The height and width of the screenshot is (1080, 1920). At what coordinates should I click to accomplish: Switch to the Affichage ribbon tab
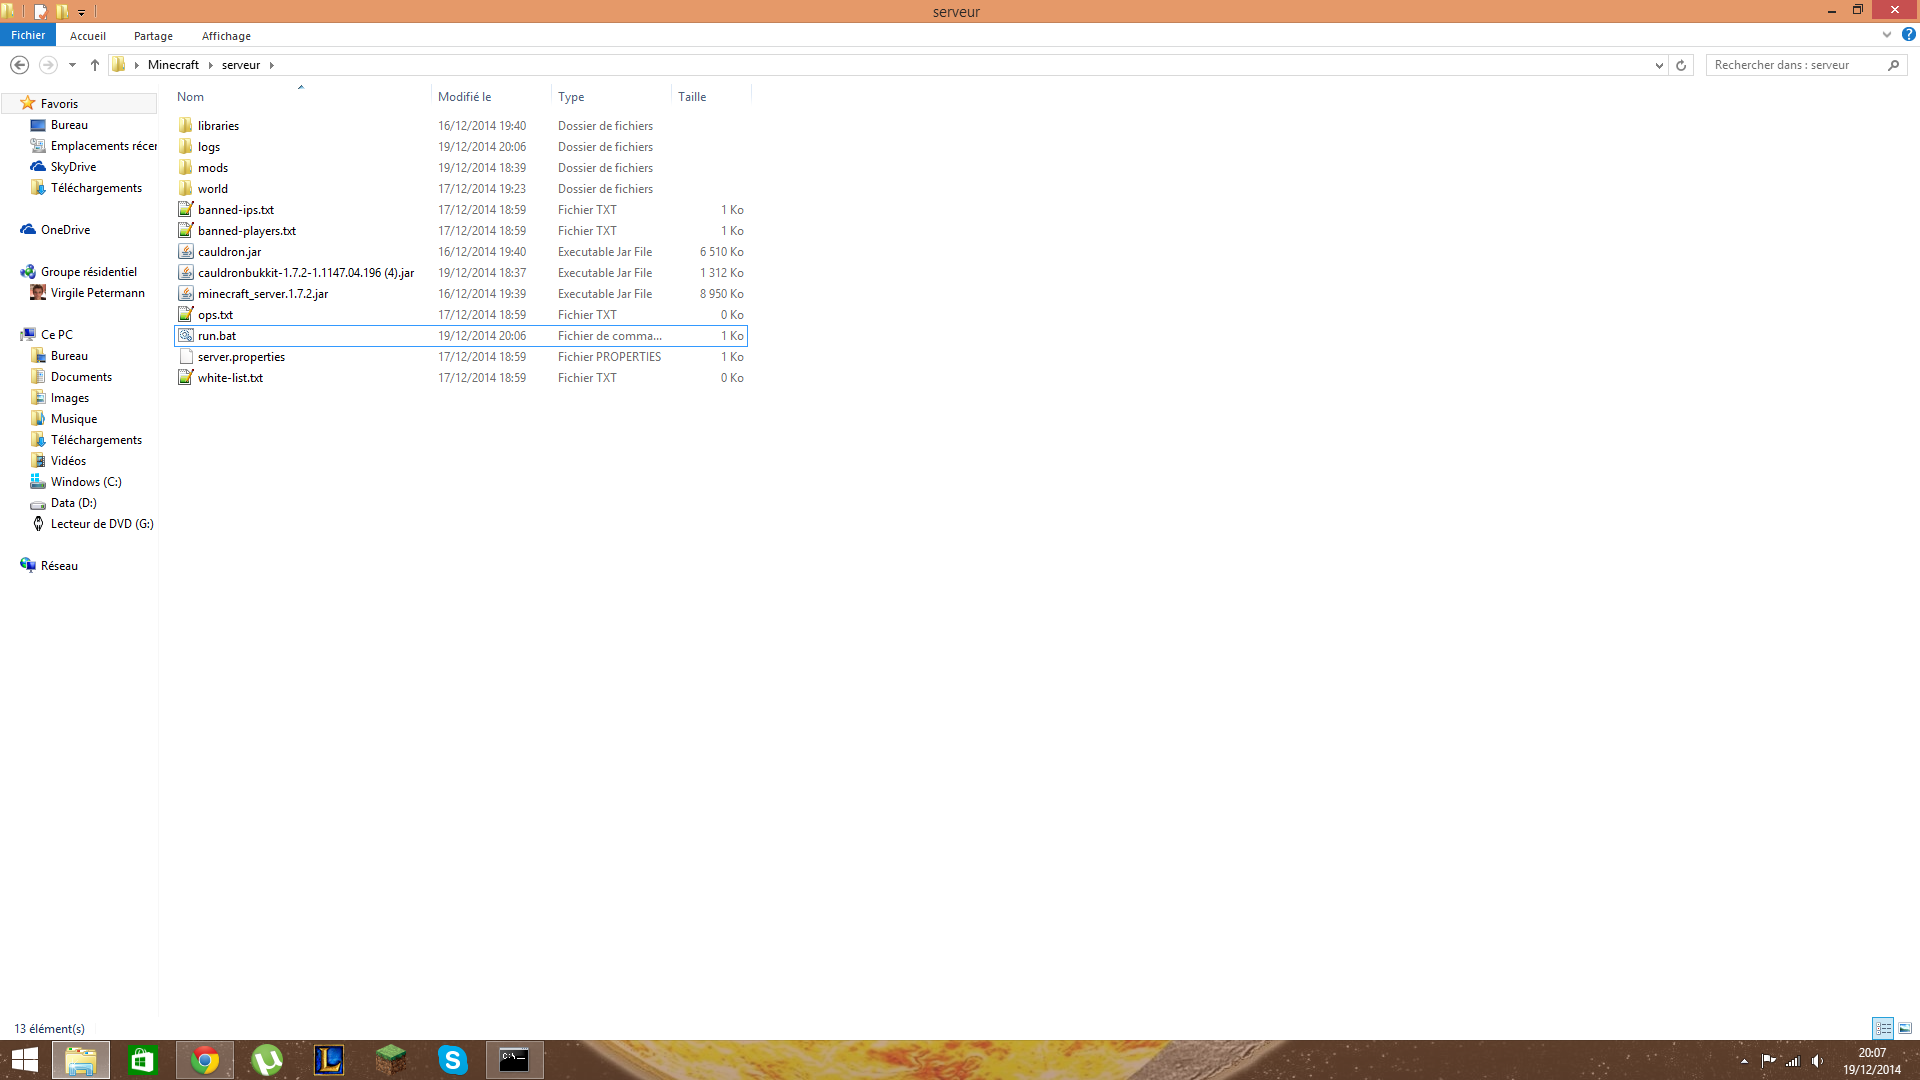(226, 36)
